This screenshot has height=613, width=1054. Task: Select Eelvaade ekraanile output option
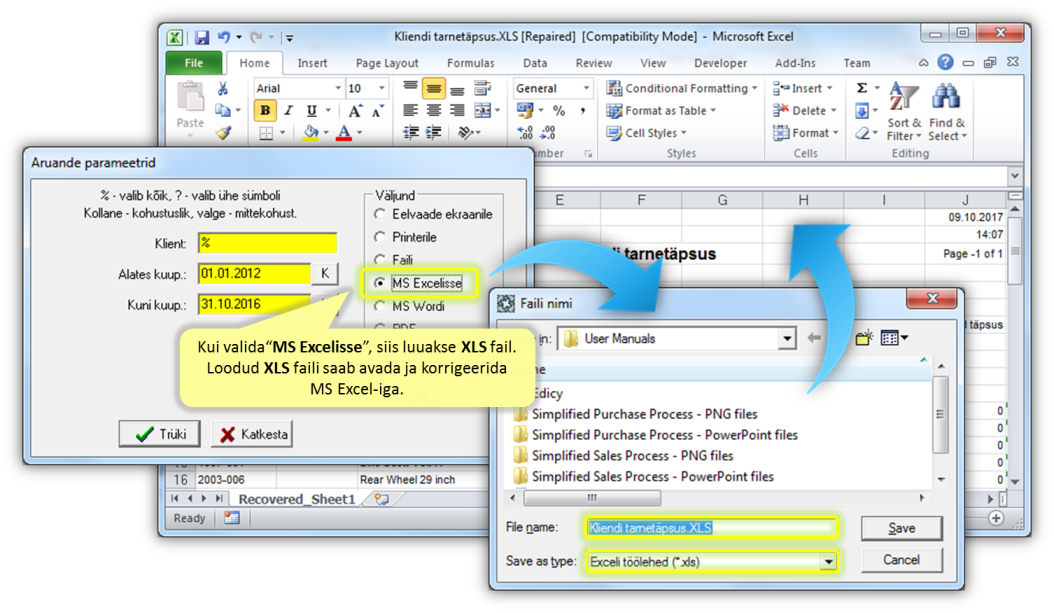pyautogui.click(x=380, y=214)
